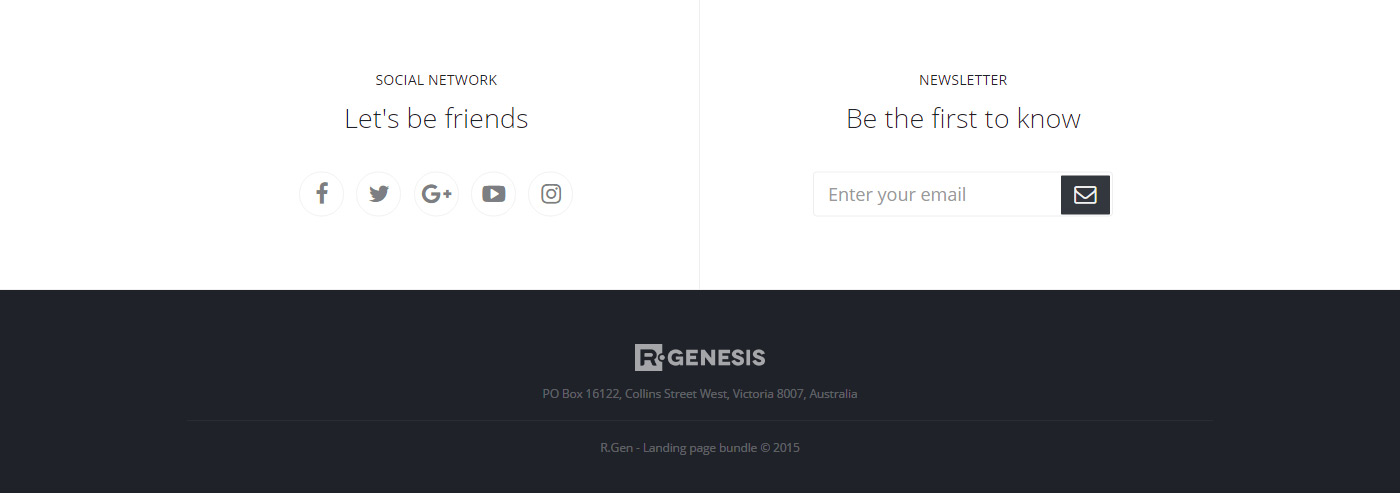Click the '© 2015' copyright year

pyautogui.click(x=780, y=448)
